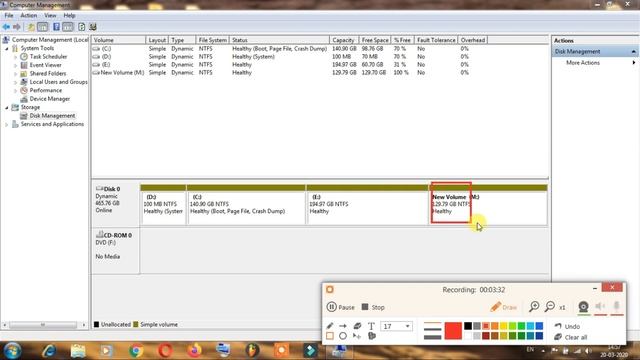Click the Back arrow in the toolbar

[x=6, y=27]
